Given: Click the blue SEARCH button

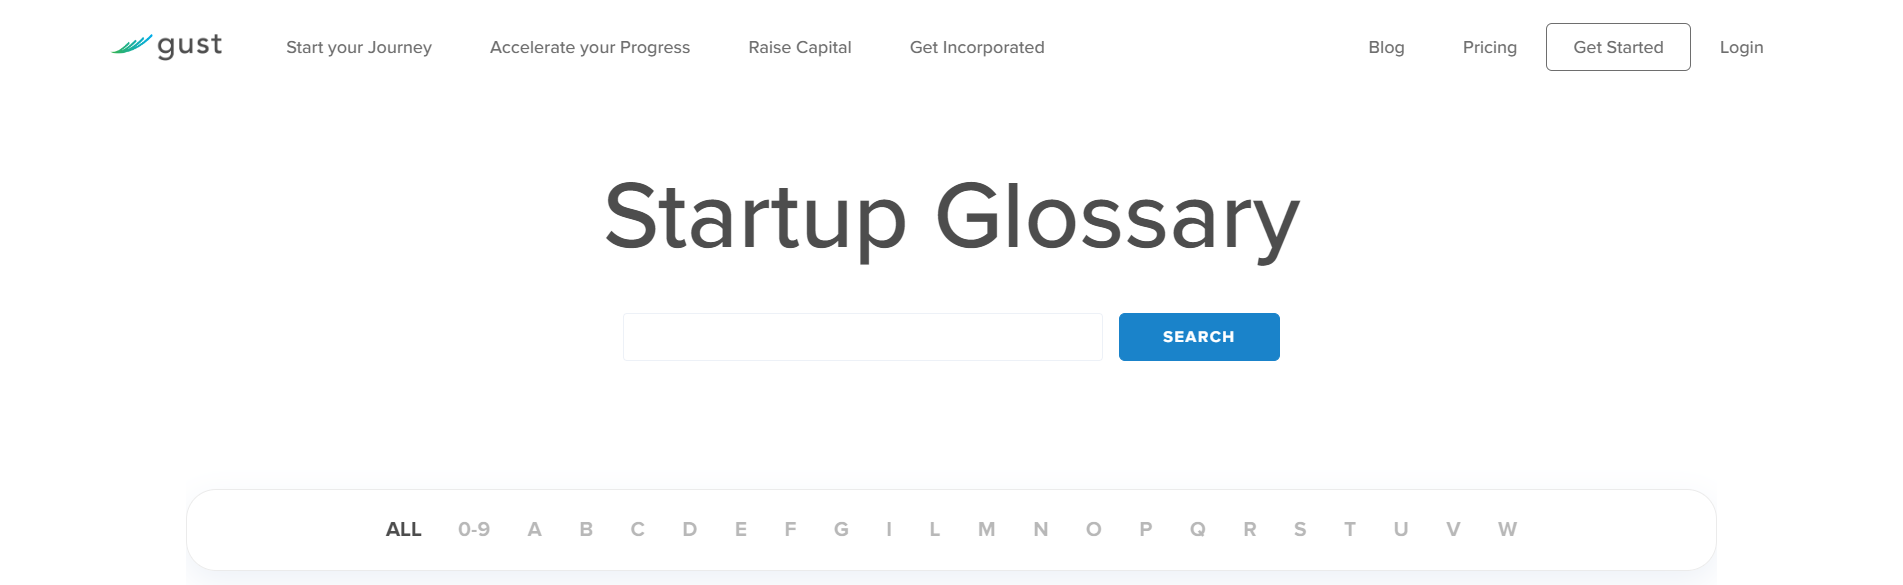Looking at the screenshot, I should [x=1199, y=337].
